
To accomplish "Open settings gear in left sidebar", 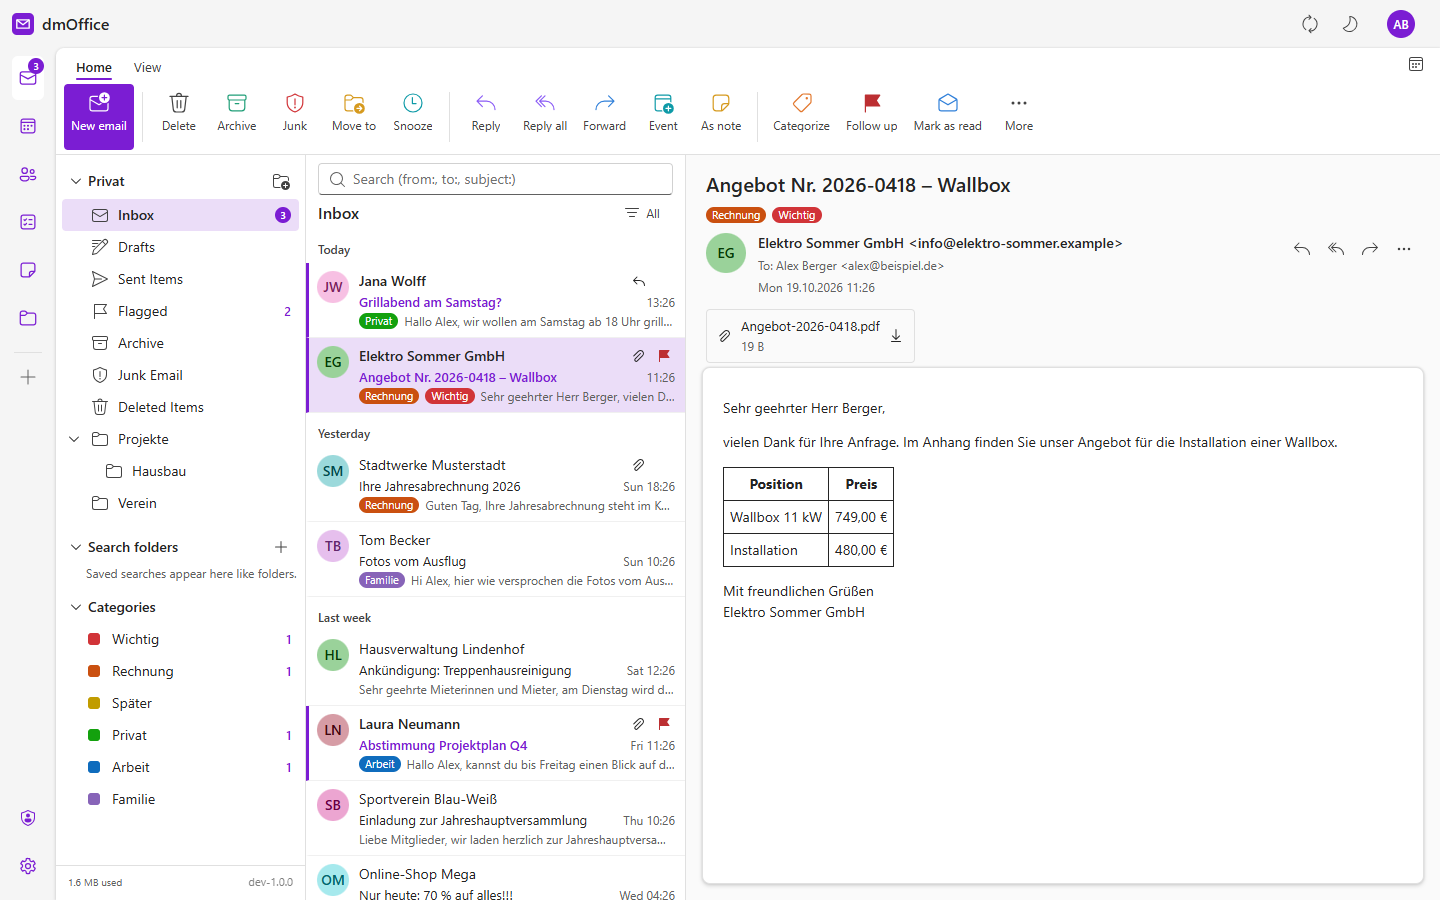I will point(28,866).
